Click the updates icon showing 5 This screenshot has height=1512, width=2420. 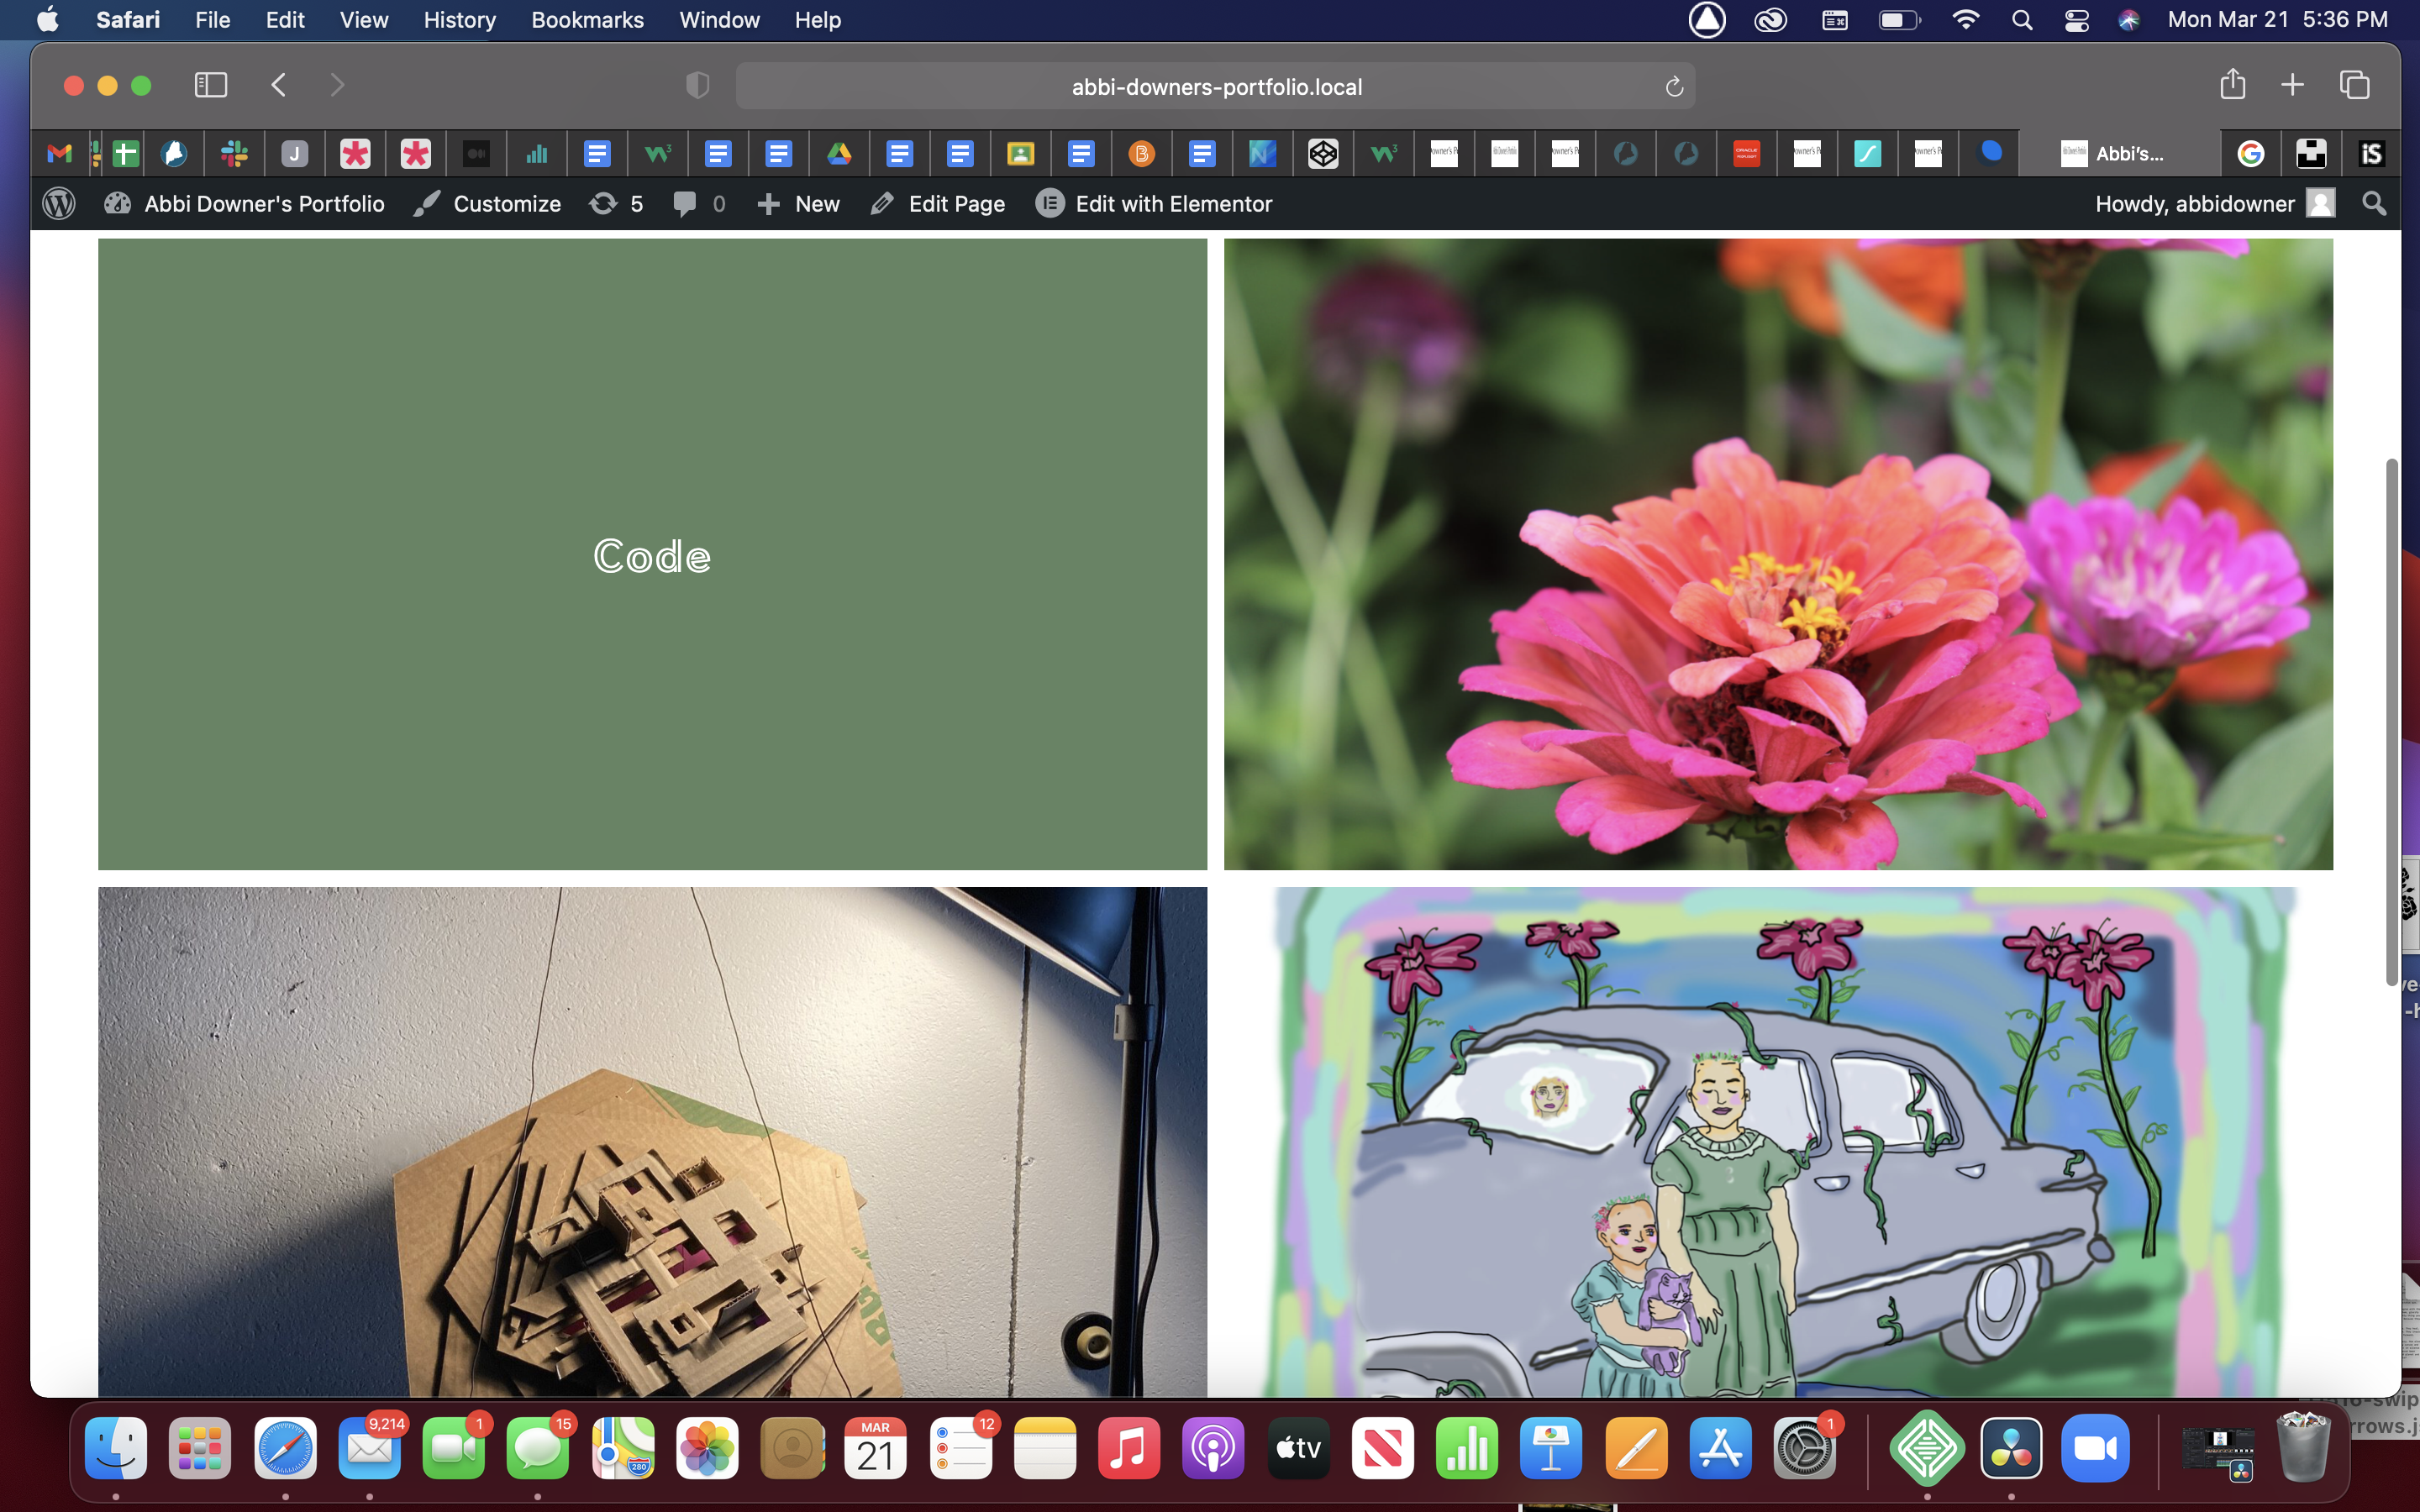[616, 204]
